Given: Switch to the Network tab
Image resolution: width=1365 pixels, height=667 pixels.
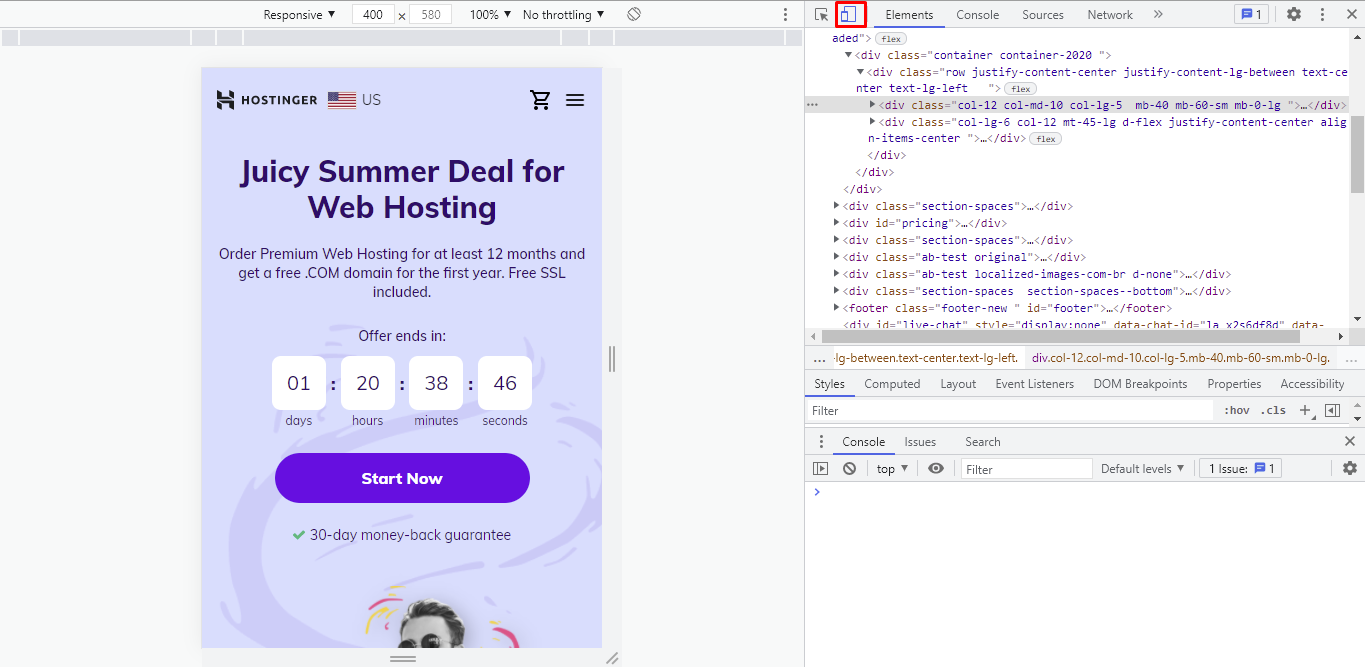Looking at the screenshot, I should click(x=1110, y=14).
